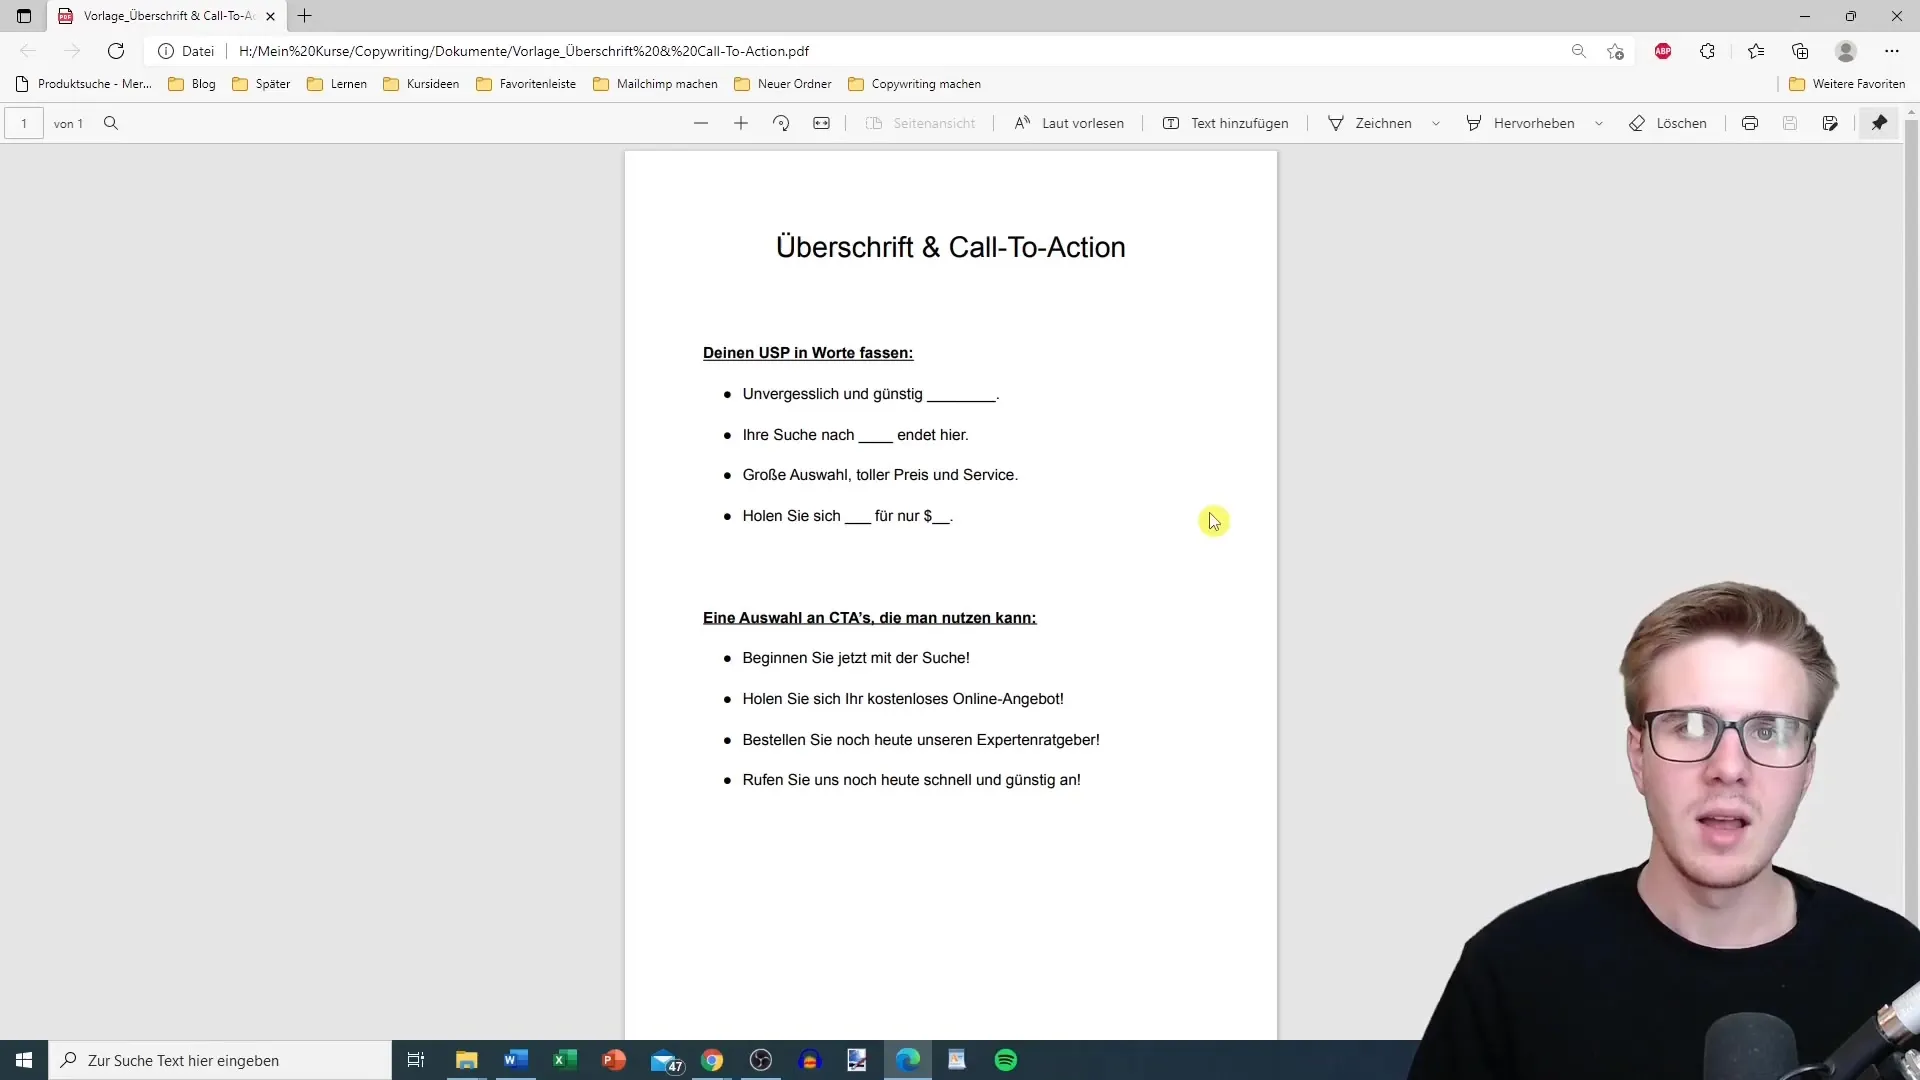Click the fit-to-page view icon
1920x1080 pixels.
[x=820, y=123]
